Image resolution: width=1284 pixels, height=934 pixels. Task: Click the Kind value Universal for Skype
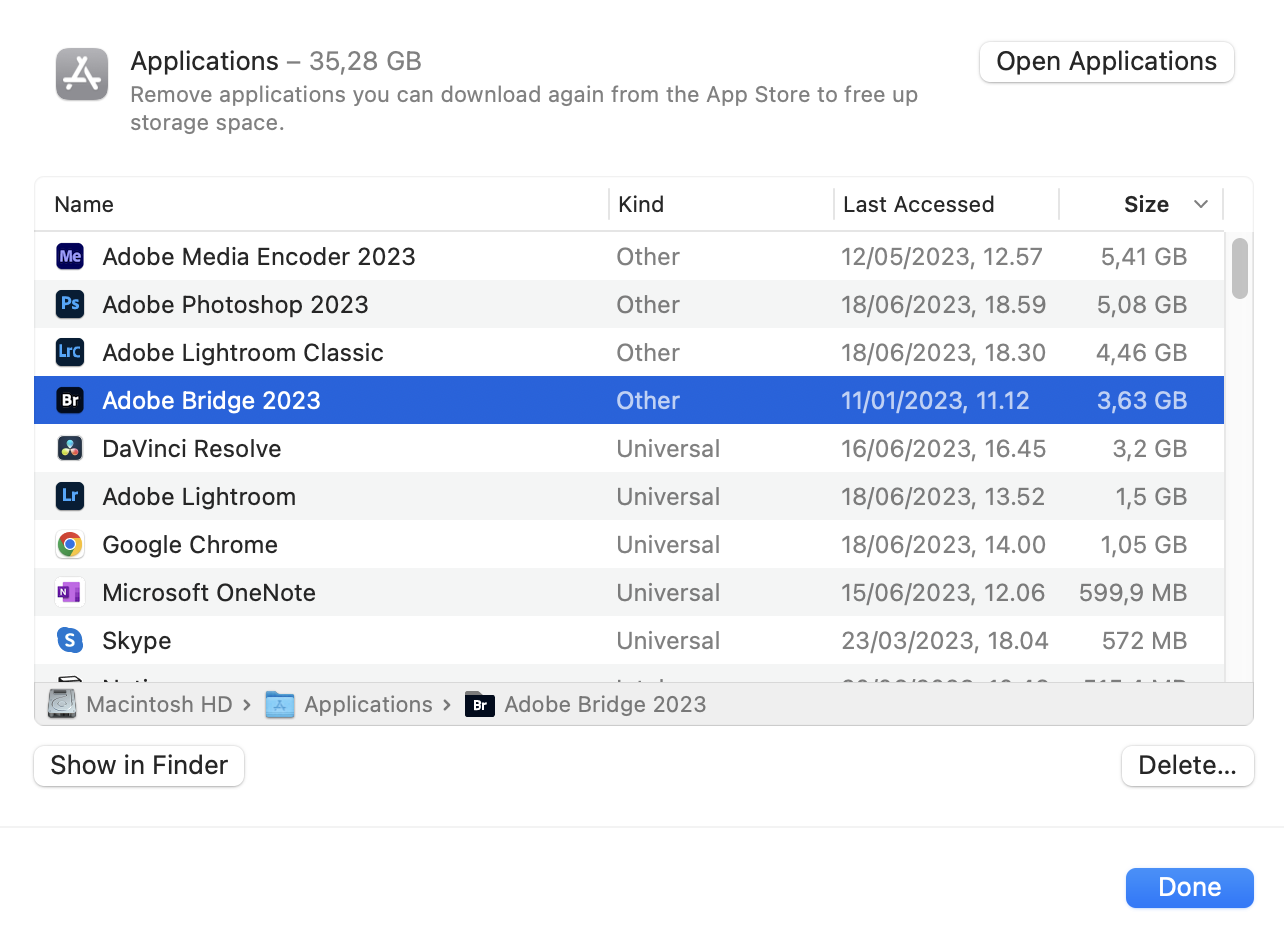coord(668,641)
